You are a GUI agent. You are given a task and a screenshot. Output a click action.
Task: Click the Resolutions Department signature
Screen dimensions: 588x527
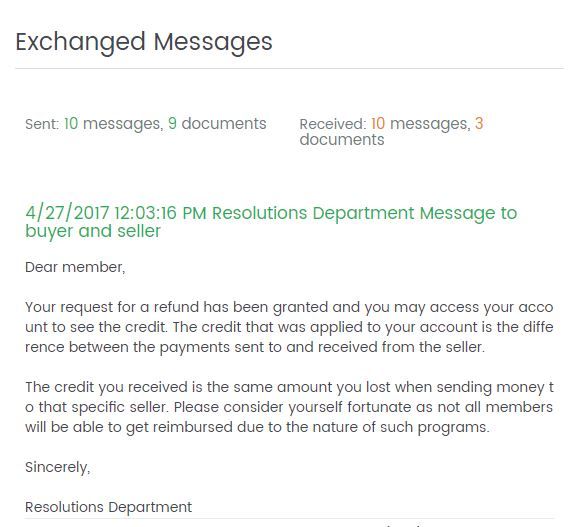click(108, 507)
